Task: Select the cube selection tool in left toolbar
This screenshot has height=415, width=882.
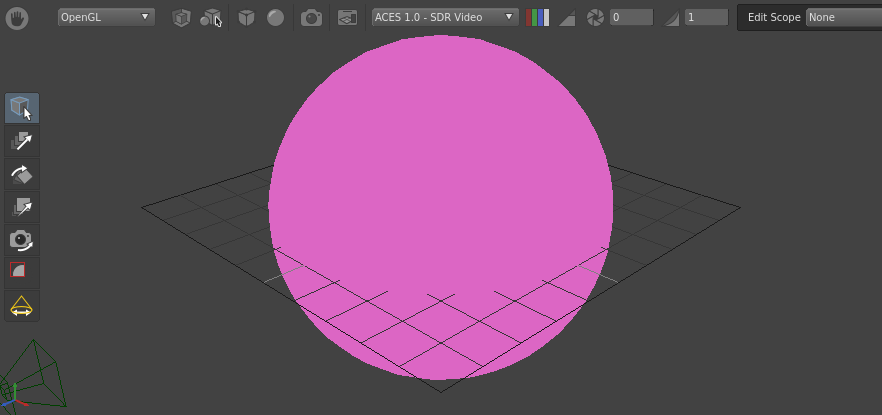Action: pos(21,108)
